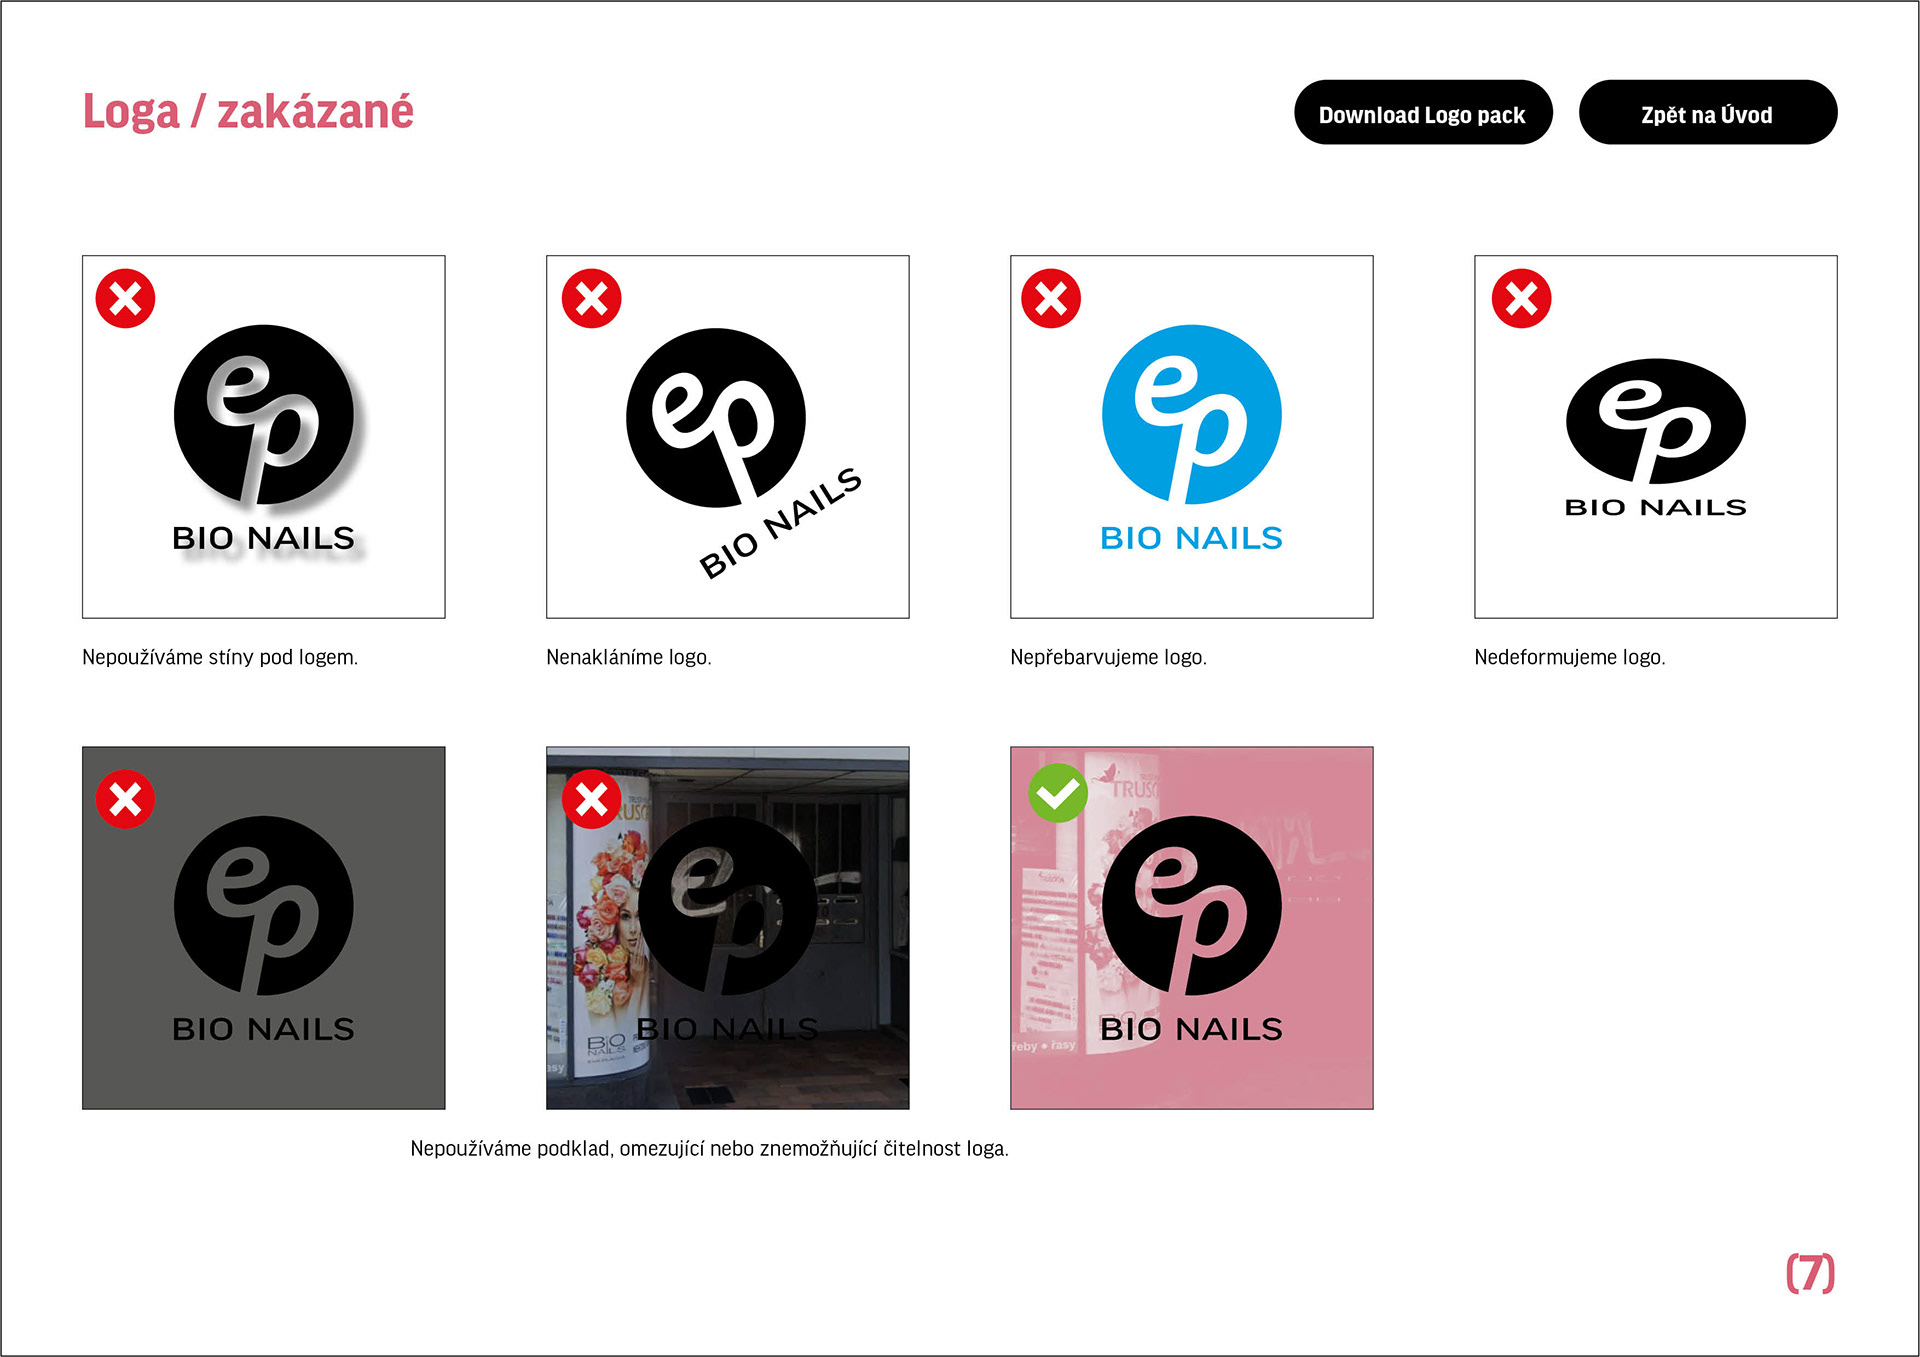Click red X icon on gray background logo
Screen dimensions: 1920x1357
[125, 799]
